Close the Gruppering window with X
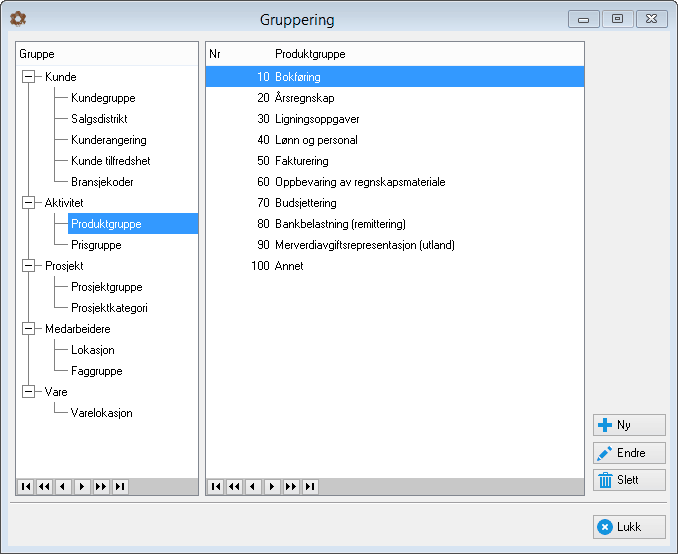Viewport: 678px width, 554px height. [652, 19]
